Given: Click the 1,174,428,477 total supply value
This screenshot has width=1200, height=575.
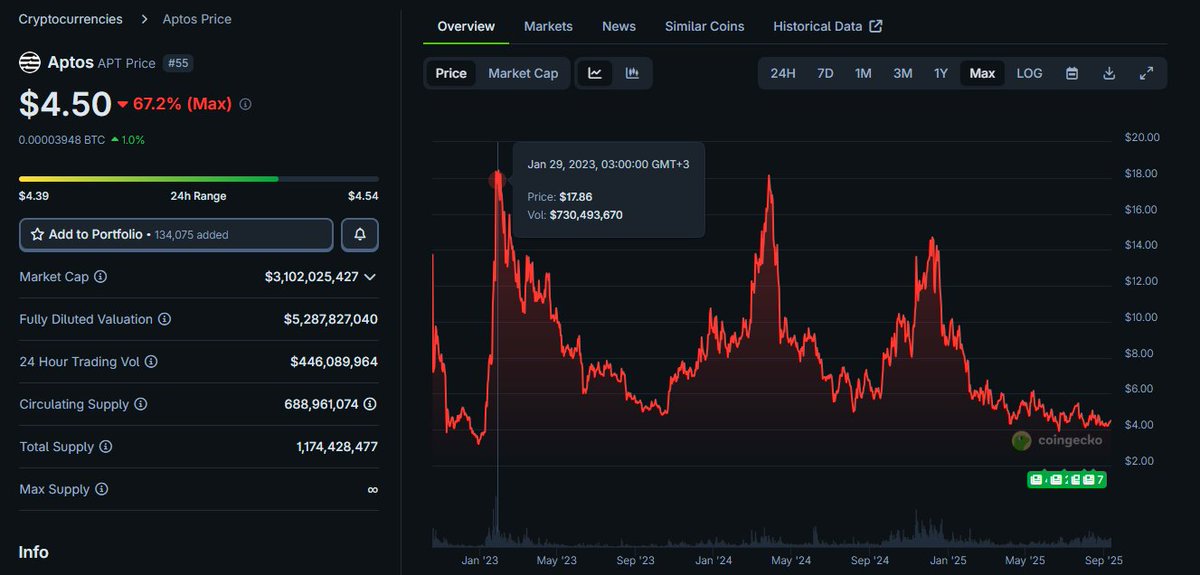Looking at the screenshot, I should 337,447.
